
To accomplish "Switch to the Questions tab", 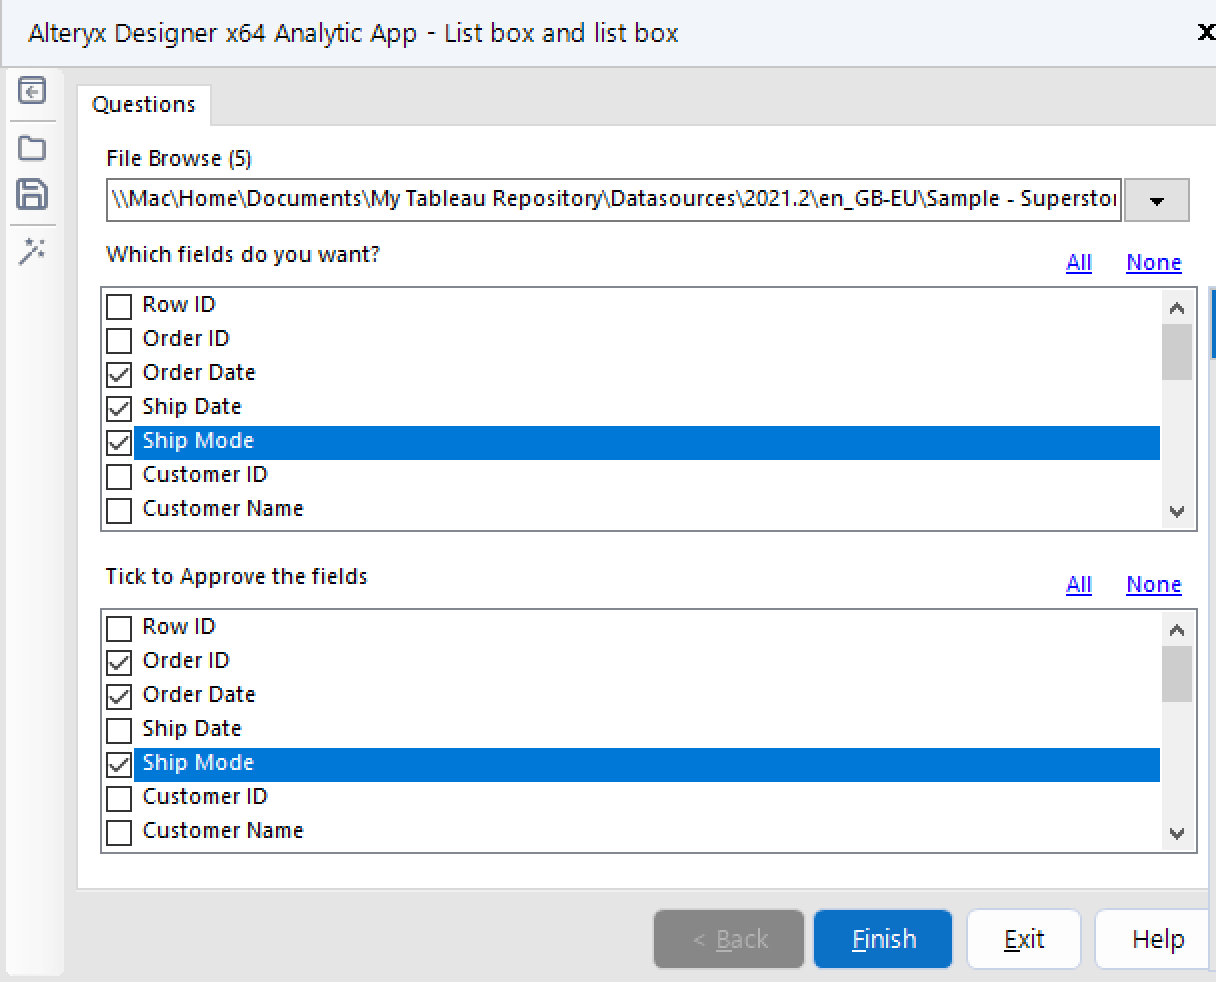I will [143, 105].
